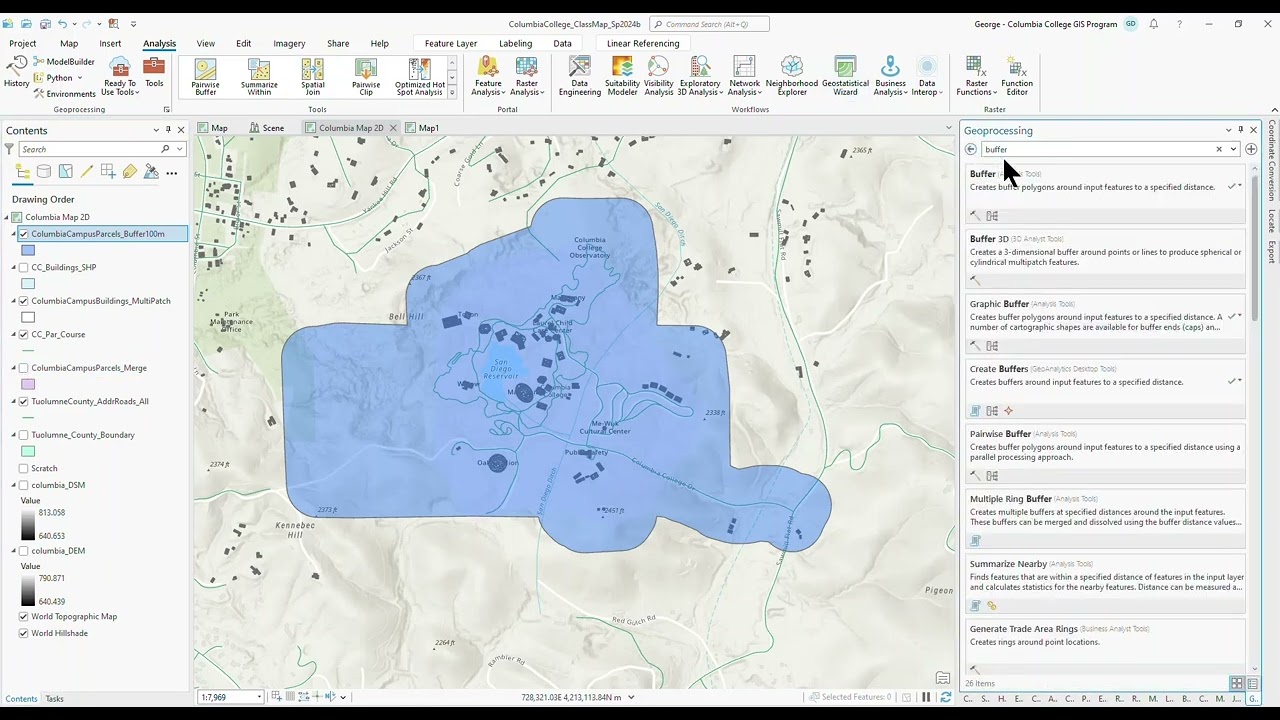The height and width of the screenshot is (720, 1280).
Task: Open the Tools toolbox button
Action: click(154, 72)
